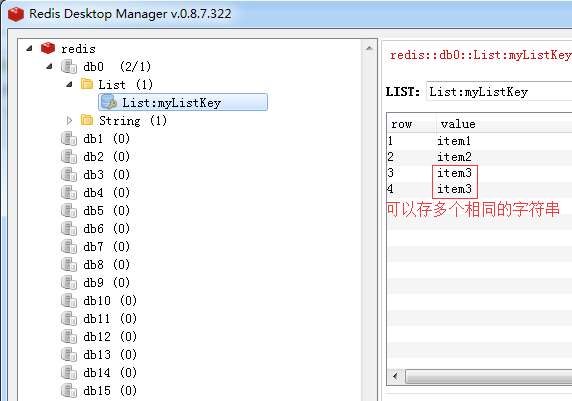Select item3 value in row 3
The image size is (572, 401).
point(455,173)
